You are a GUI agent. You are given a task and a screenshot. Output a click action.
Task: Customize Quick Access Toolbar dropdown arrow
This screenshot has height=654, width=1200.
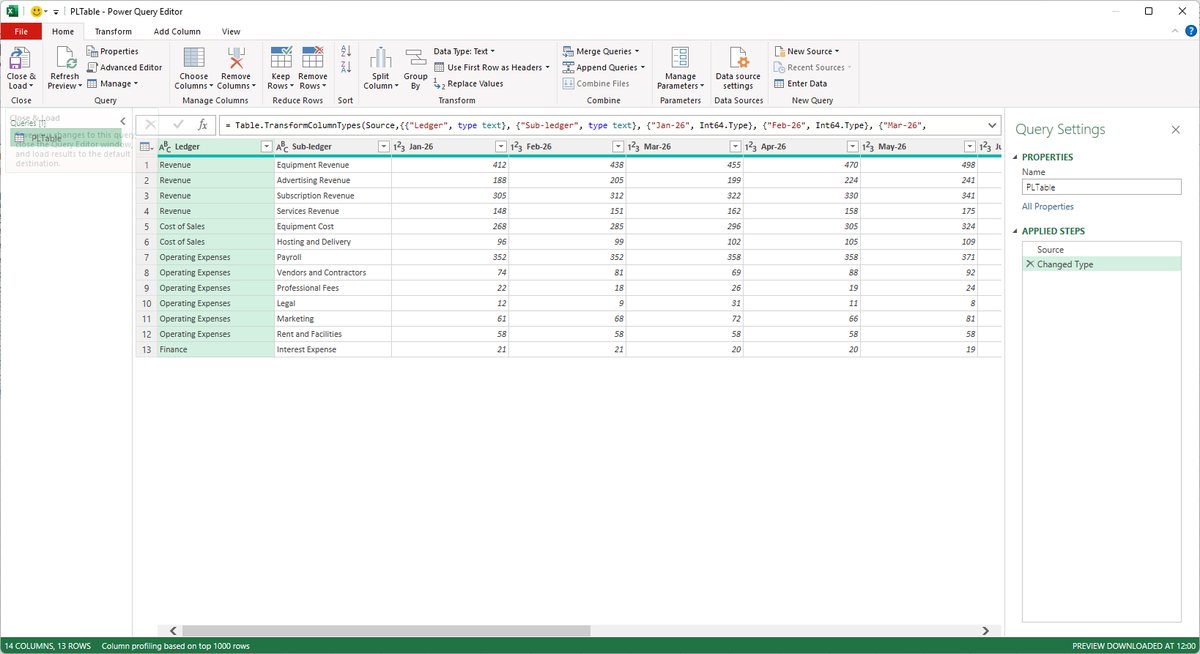tap(54, 12)
